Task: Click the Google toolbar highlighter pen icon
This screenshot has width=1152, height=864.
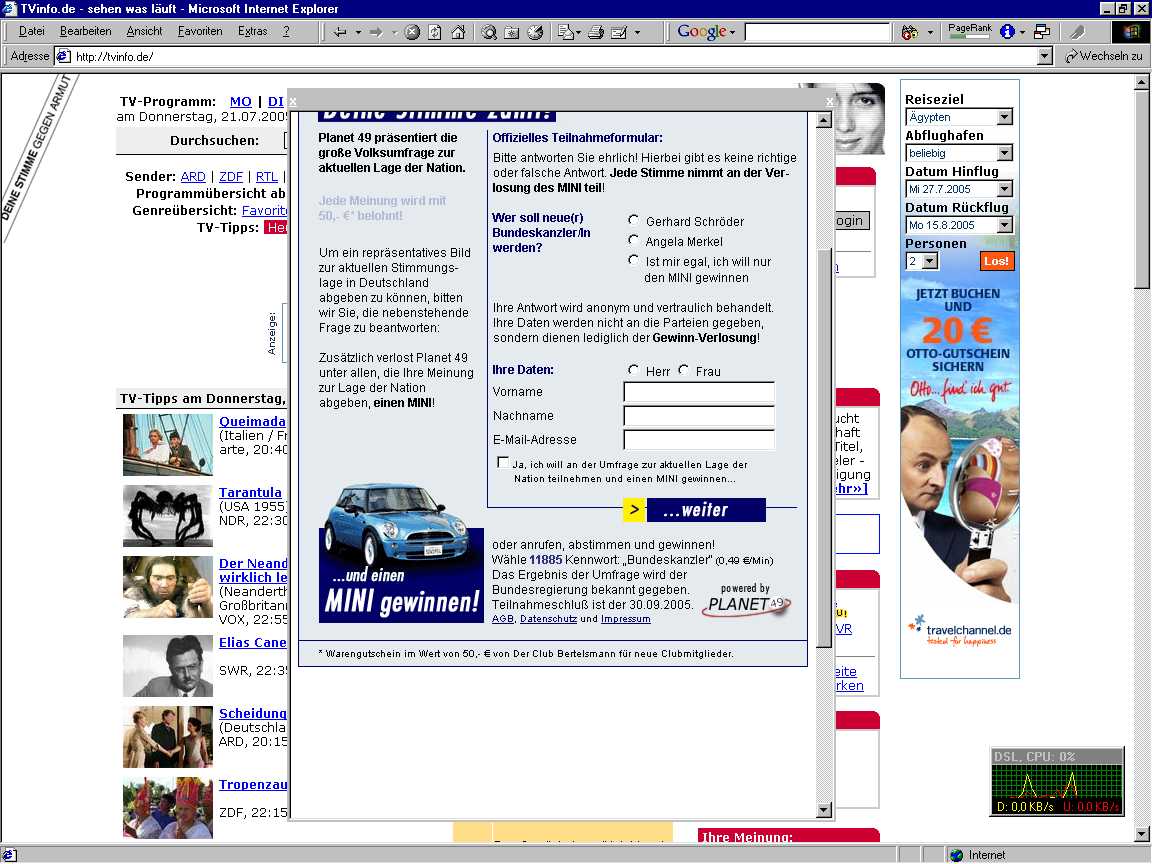Action: coord(1078,32)
